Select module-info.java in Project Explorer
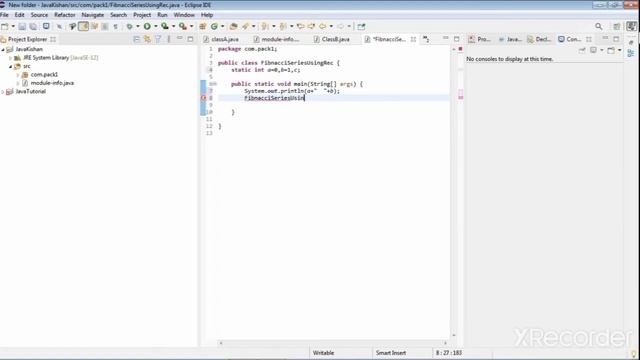The image size is (640, 360). tap(52, 83)
